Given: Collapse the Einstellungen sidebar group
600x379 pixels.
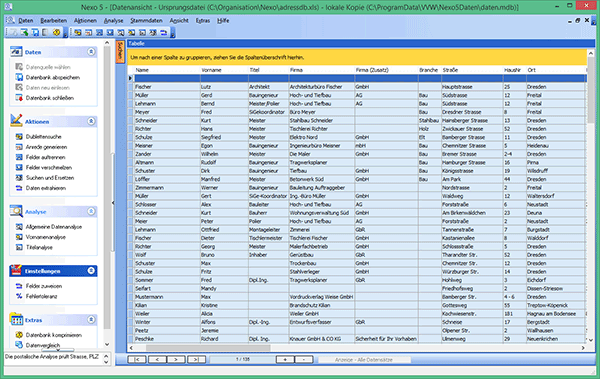Looking at the screenshot, I should 91,271.
